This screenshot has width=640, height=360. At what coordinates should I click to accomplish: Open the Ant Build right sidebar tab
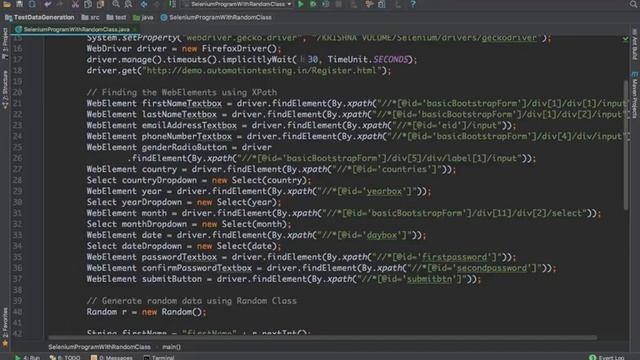(x=635, y=44)
